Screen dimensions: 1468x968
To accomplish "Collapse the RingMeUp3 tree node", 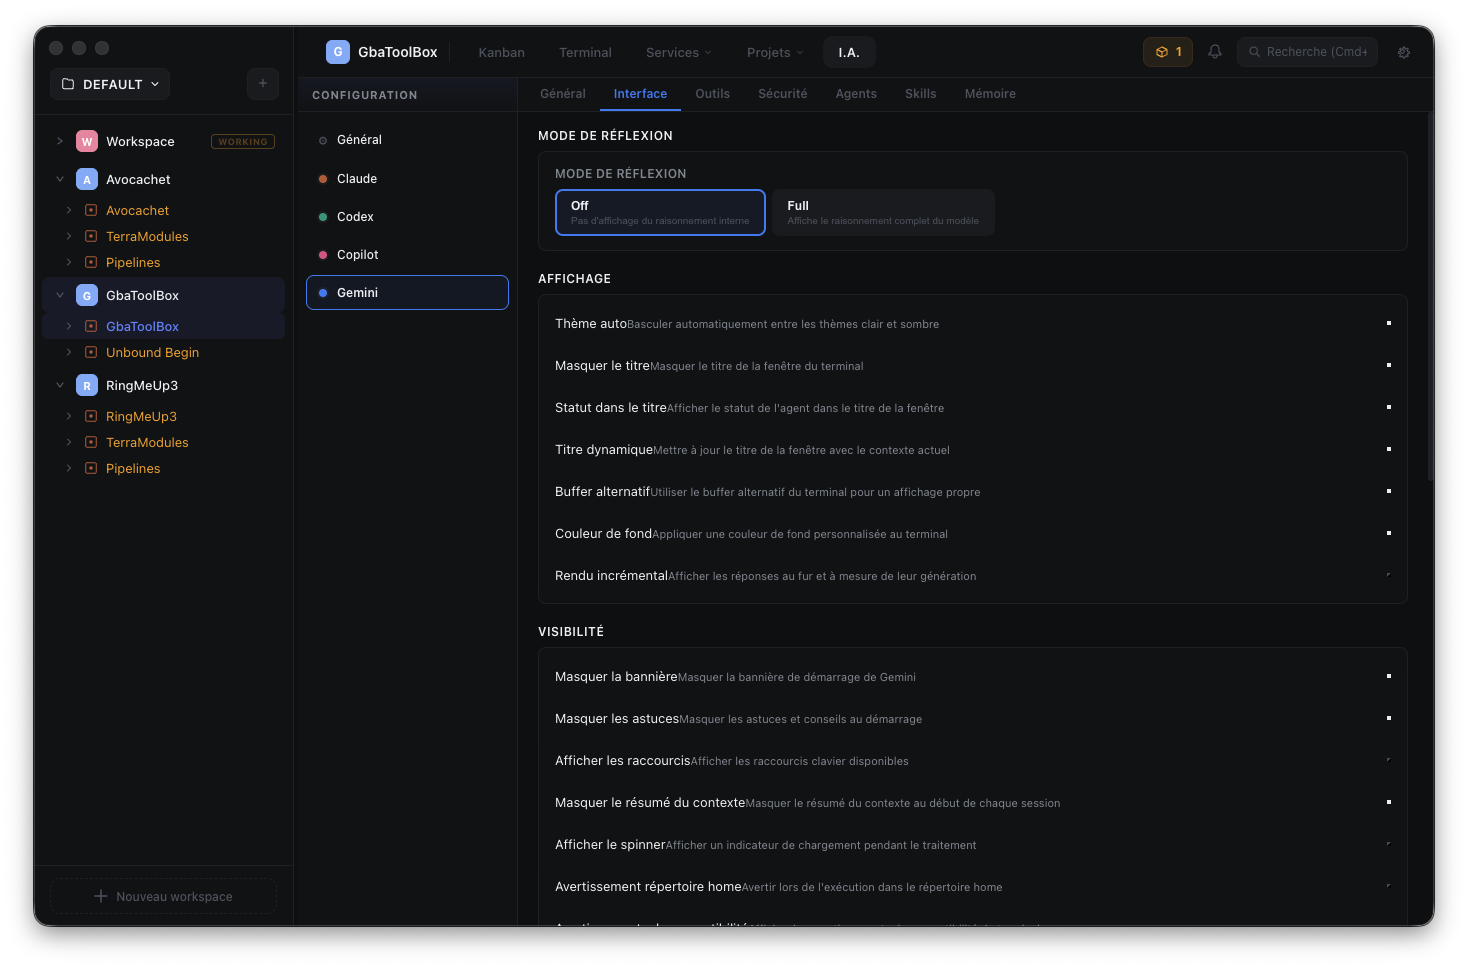I will point(60,385).
